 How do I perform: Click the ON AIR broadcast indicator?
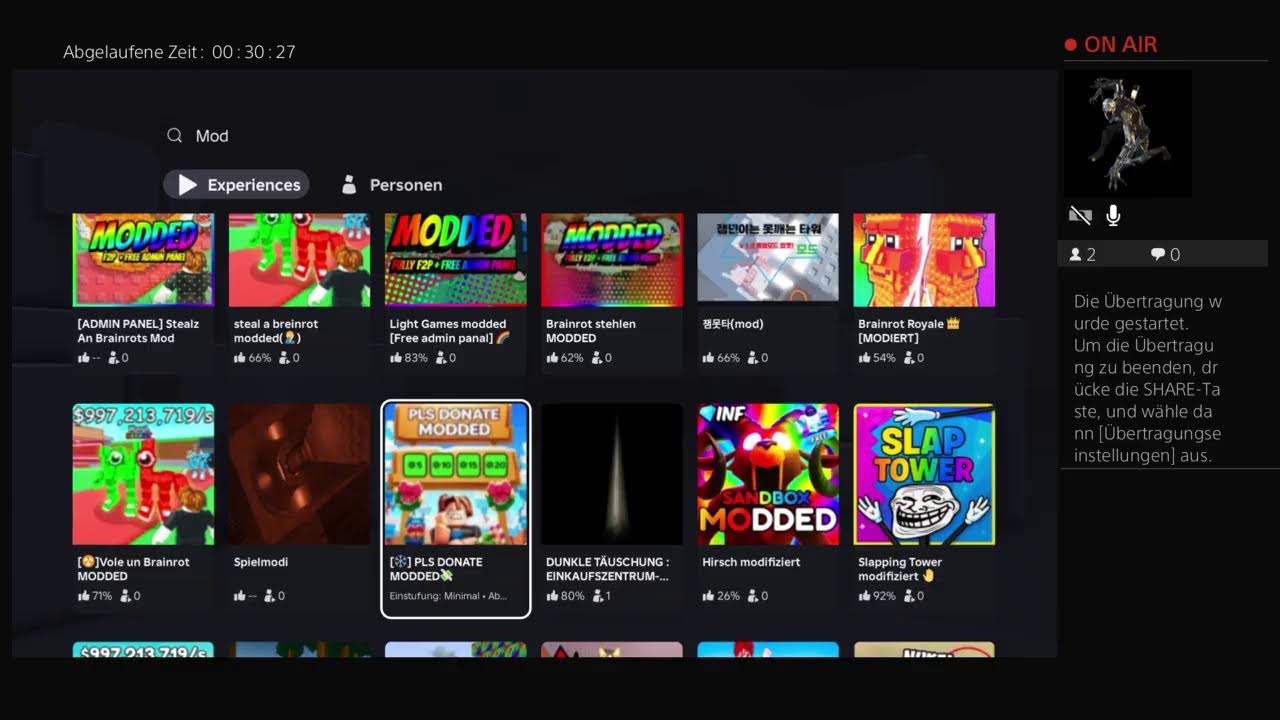[x=1111, y=45]
